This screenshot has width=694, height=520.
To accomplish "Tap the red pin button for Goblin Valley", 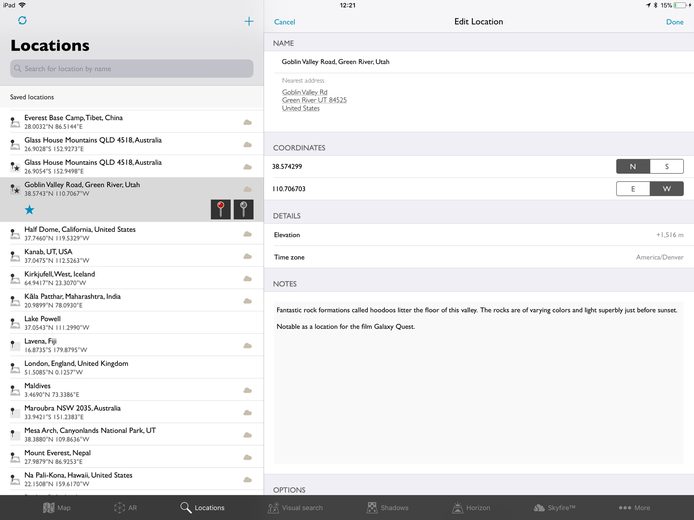I will 220,209.
